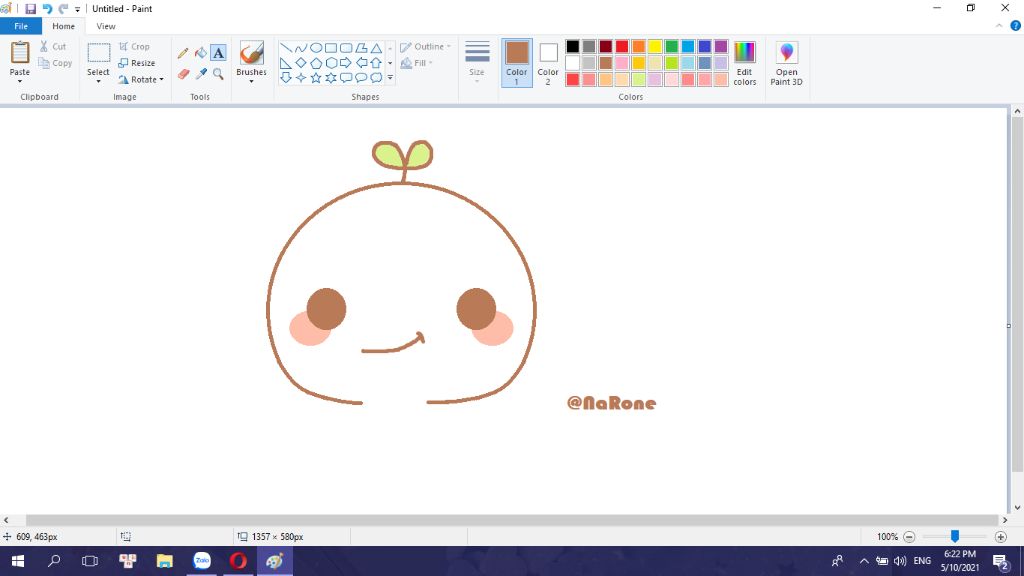Expand the Select options arrow
The width and height of the screenshot is (1024, 576).
point(98,81)
